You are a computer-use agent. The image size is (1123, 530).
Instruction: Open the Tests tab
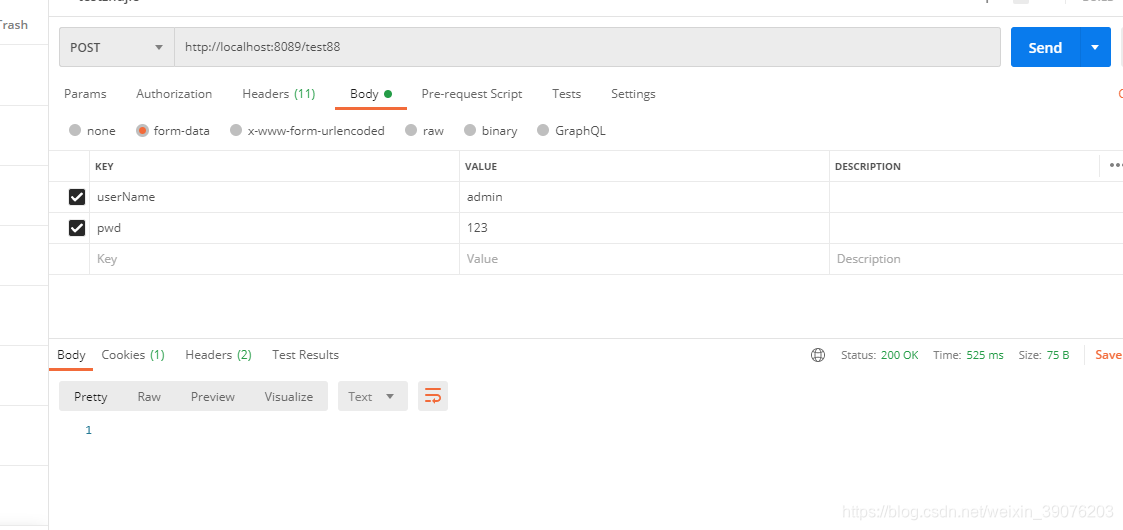point(567,94)
